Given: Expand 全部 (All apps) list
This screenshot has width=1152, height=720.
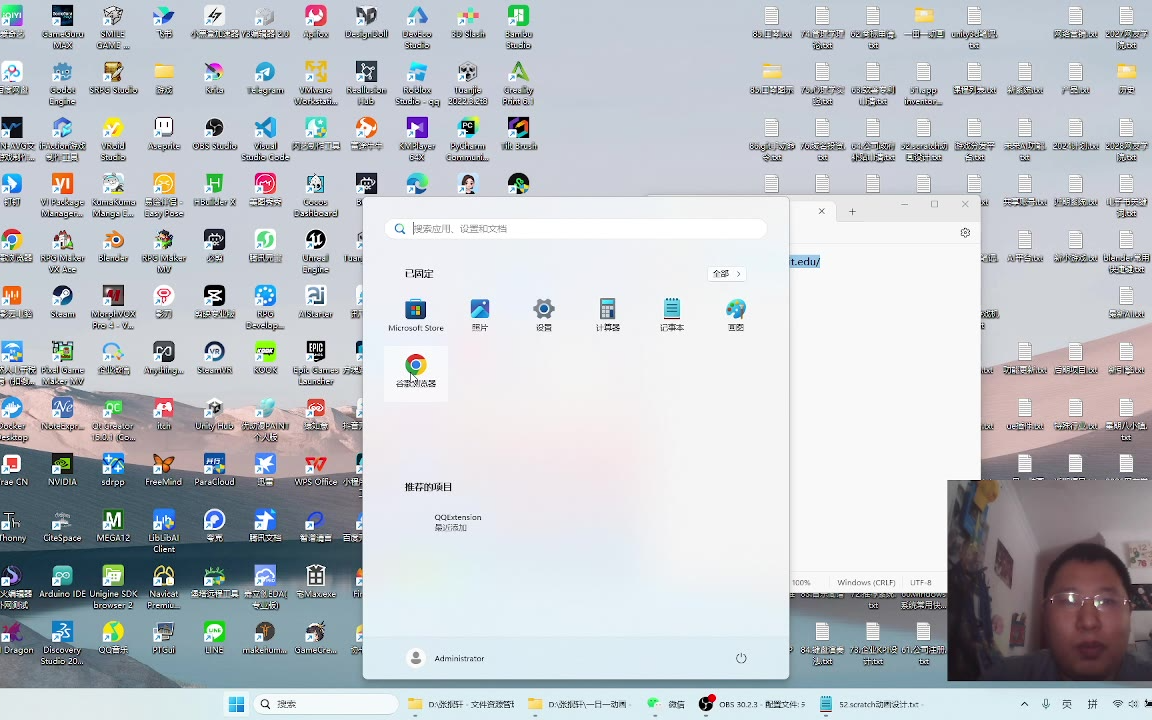Looking at the screenshot, I should [727, 273].
